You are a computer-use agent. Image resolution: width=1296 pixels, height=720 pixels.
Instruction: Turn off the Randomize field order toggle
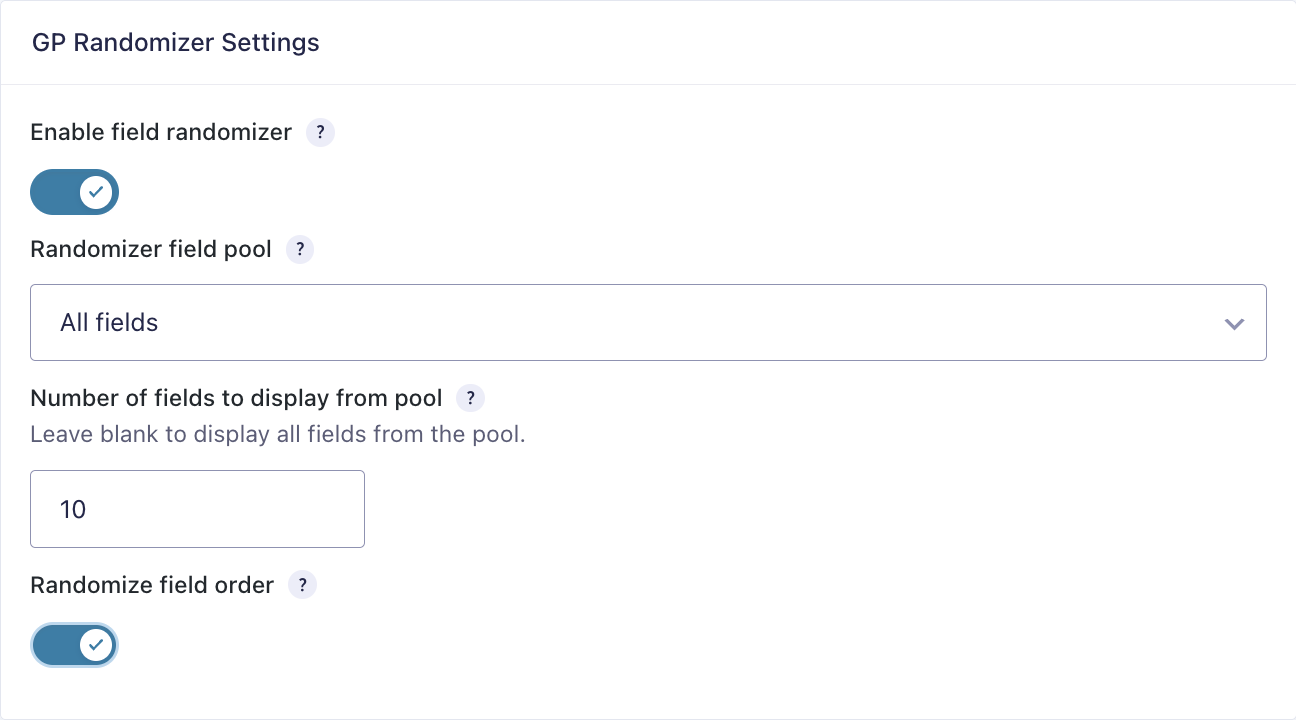point(75,645)
